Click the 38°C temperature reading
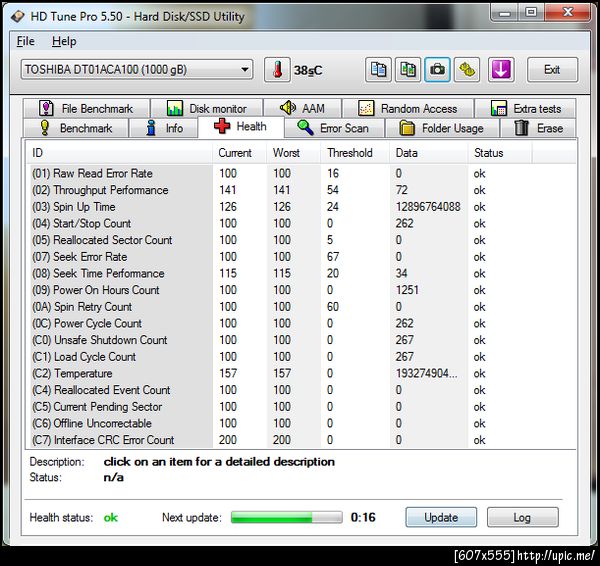 tap(308, 70)
